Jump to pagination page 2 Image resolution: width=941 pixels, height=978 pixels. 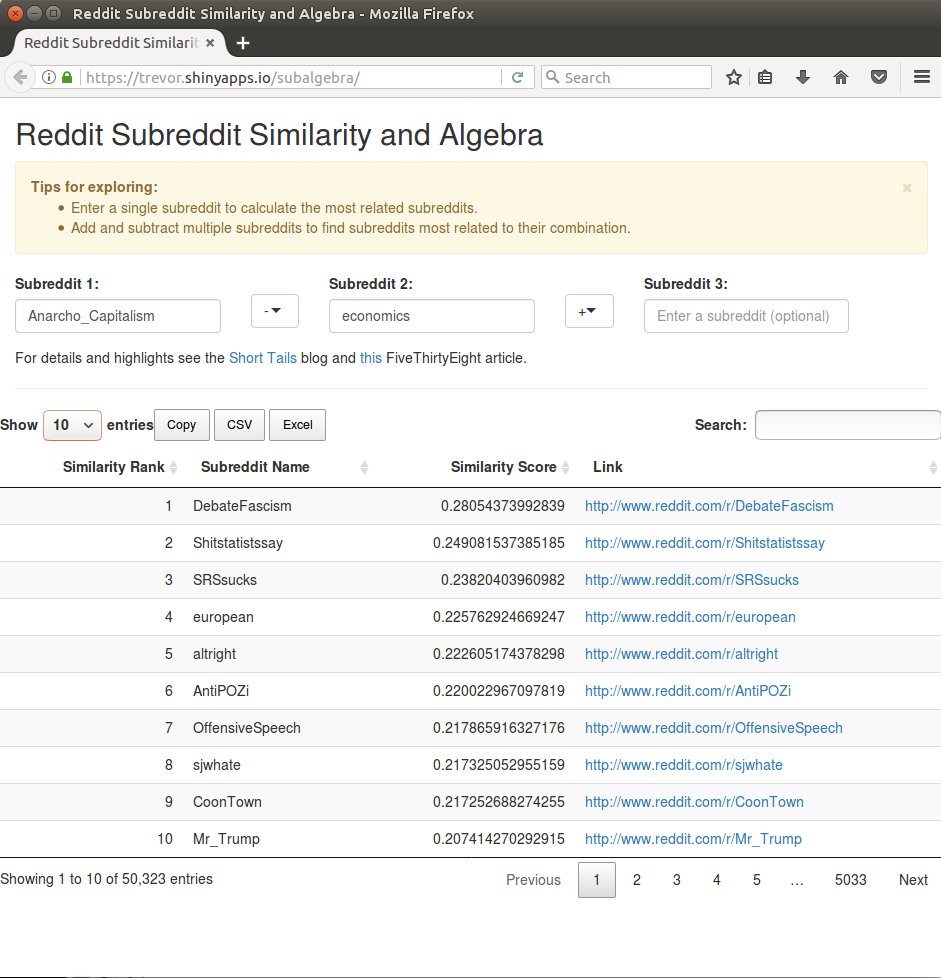[x=637, y=880]
